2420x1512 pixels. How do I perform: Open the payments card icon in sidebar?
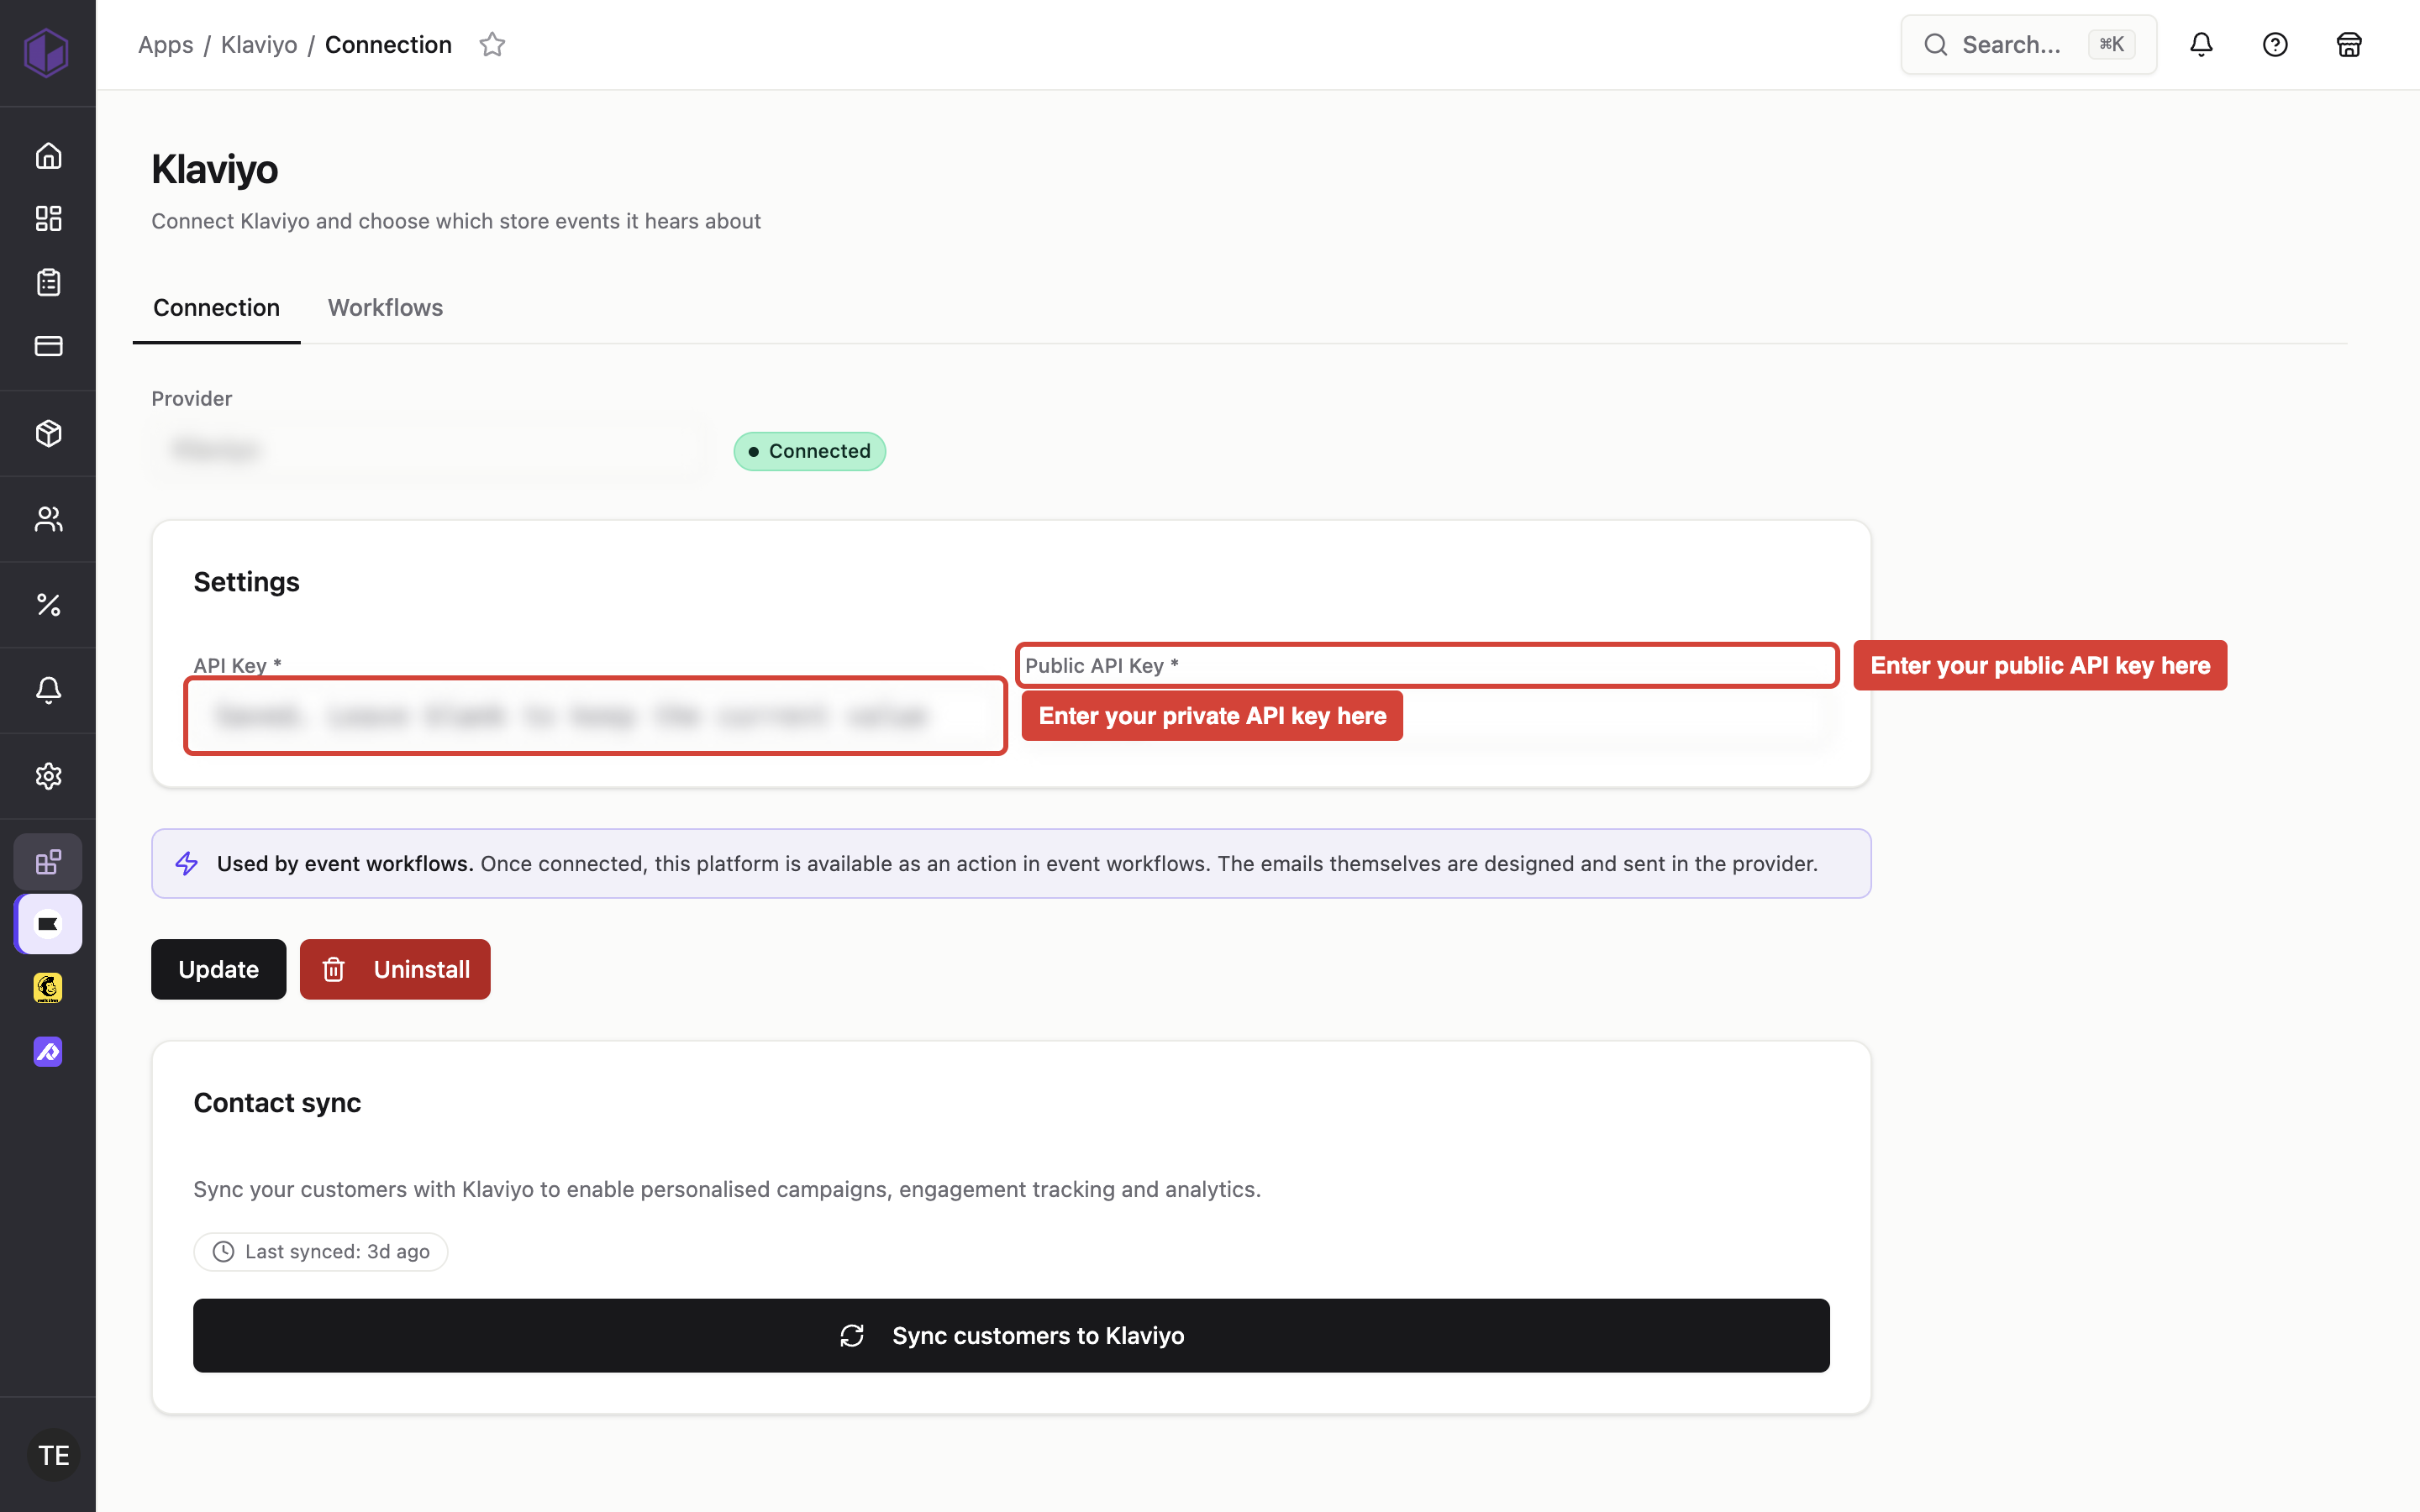point(48,345)
